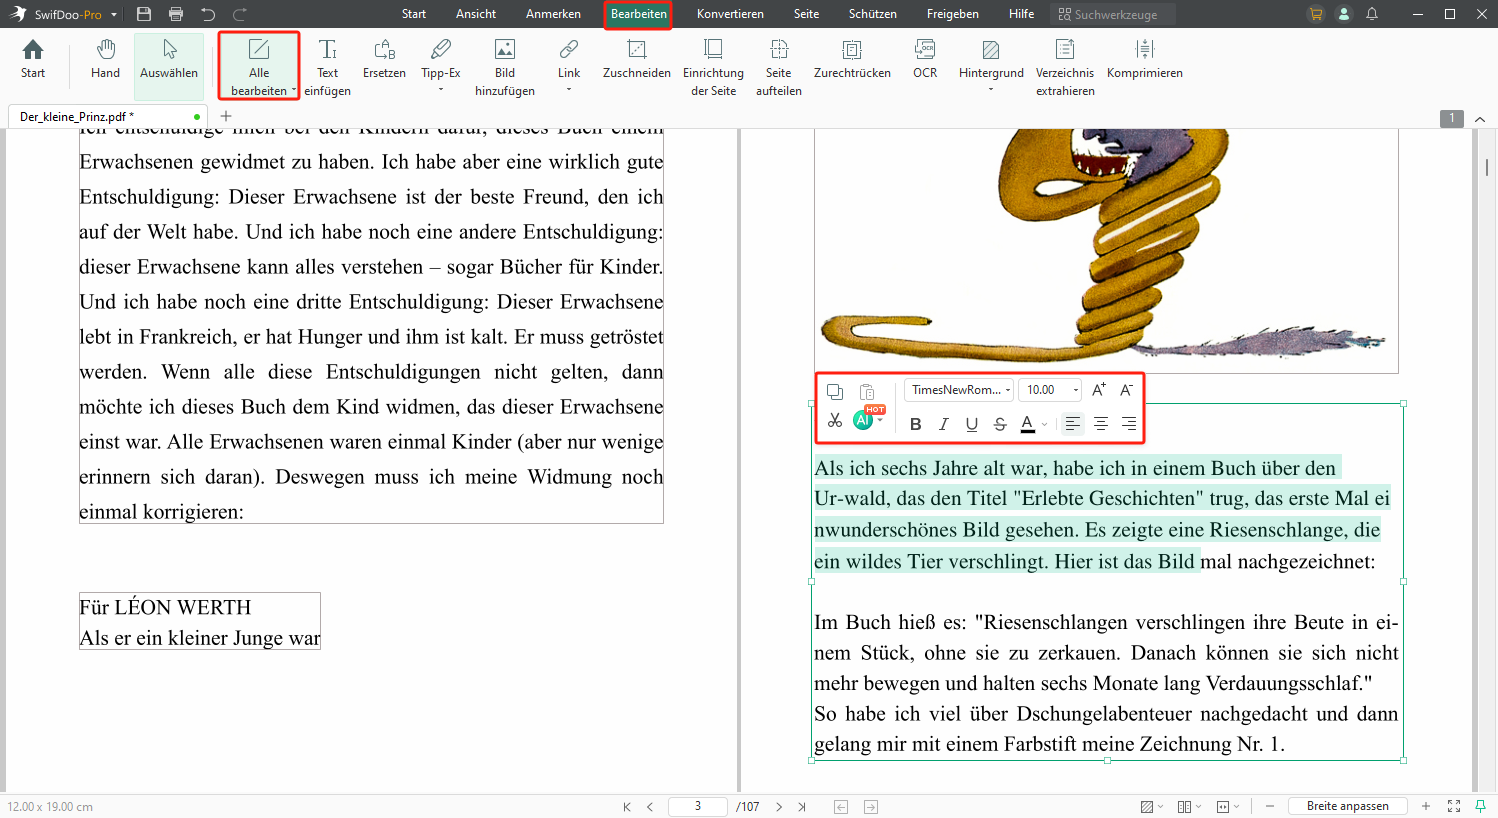Click Breite anpassen zoom button
Screen dimensions: 1498x818
pos(1347,806)
